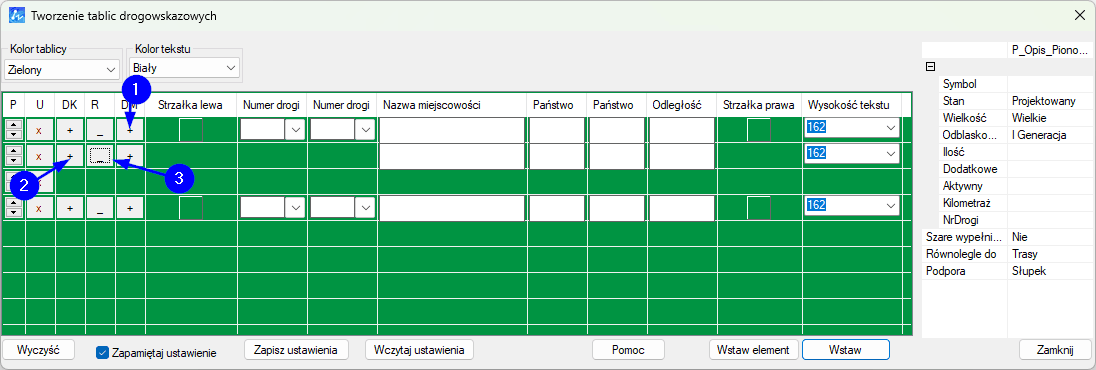This screenshot has height=370, width=1096.
Task: Click Nazwa miejscowości field in first row
Action: click(x=452, y=130)
